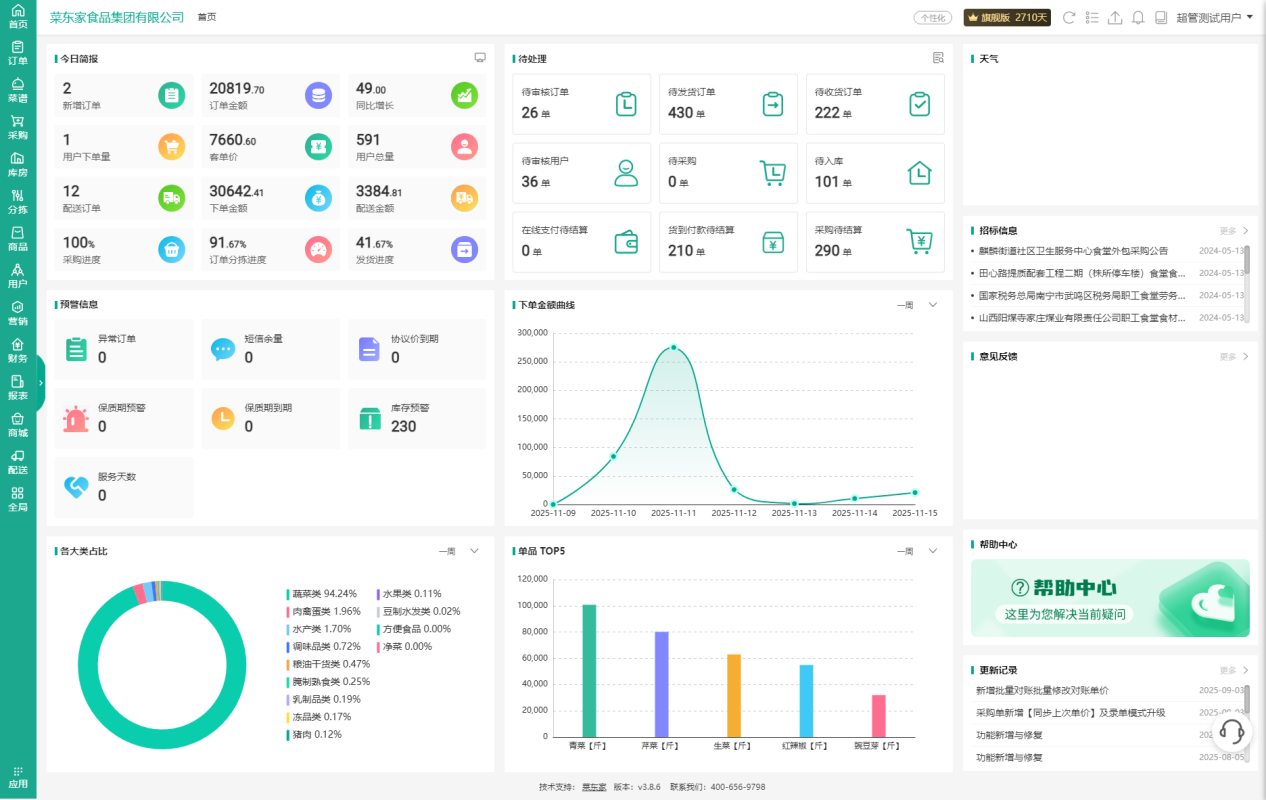Click the 采购 shopping cart sidebar icon
This screenshot has width=1266, height=800.
click(18, 126)
